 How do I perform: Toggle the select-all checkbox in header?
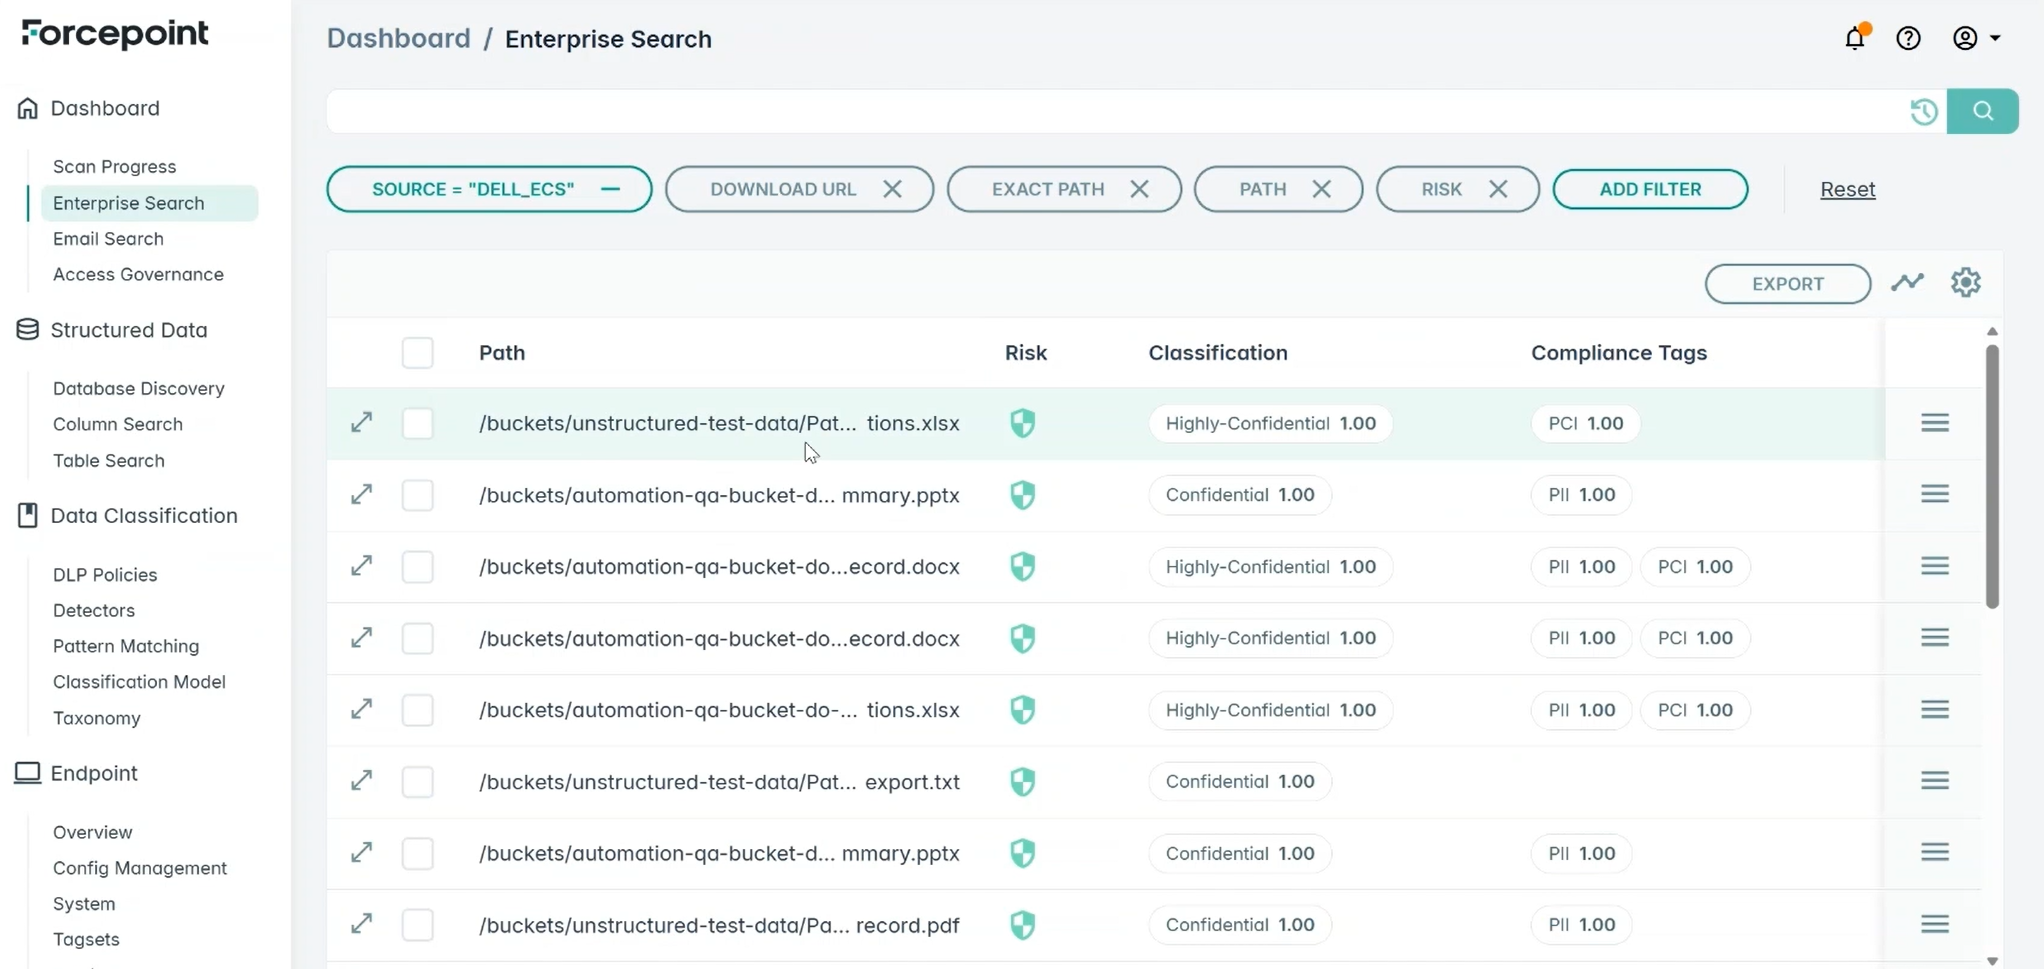(x=418, y=353)
